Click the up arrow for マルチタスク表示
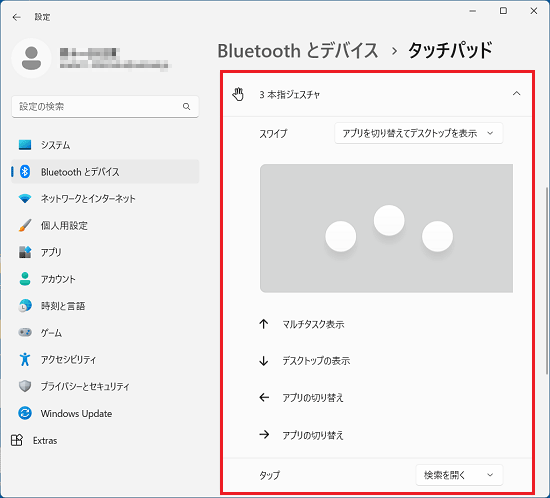Screen dimensions: 550x498 [263, 324]
